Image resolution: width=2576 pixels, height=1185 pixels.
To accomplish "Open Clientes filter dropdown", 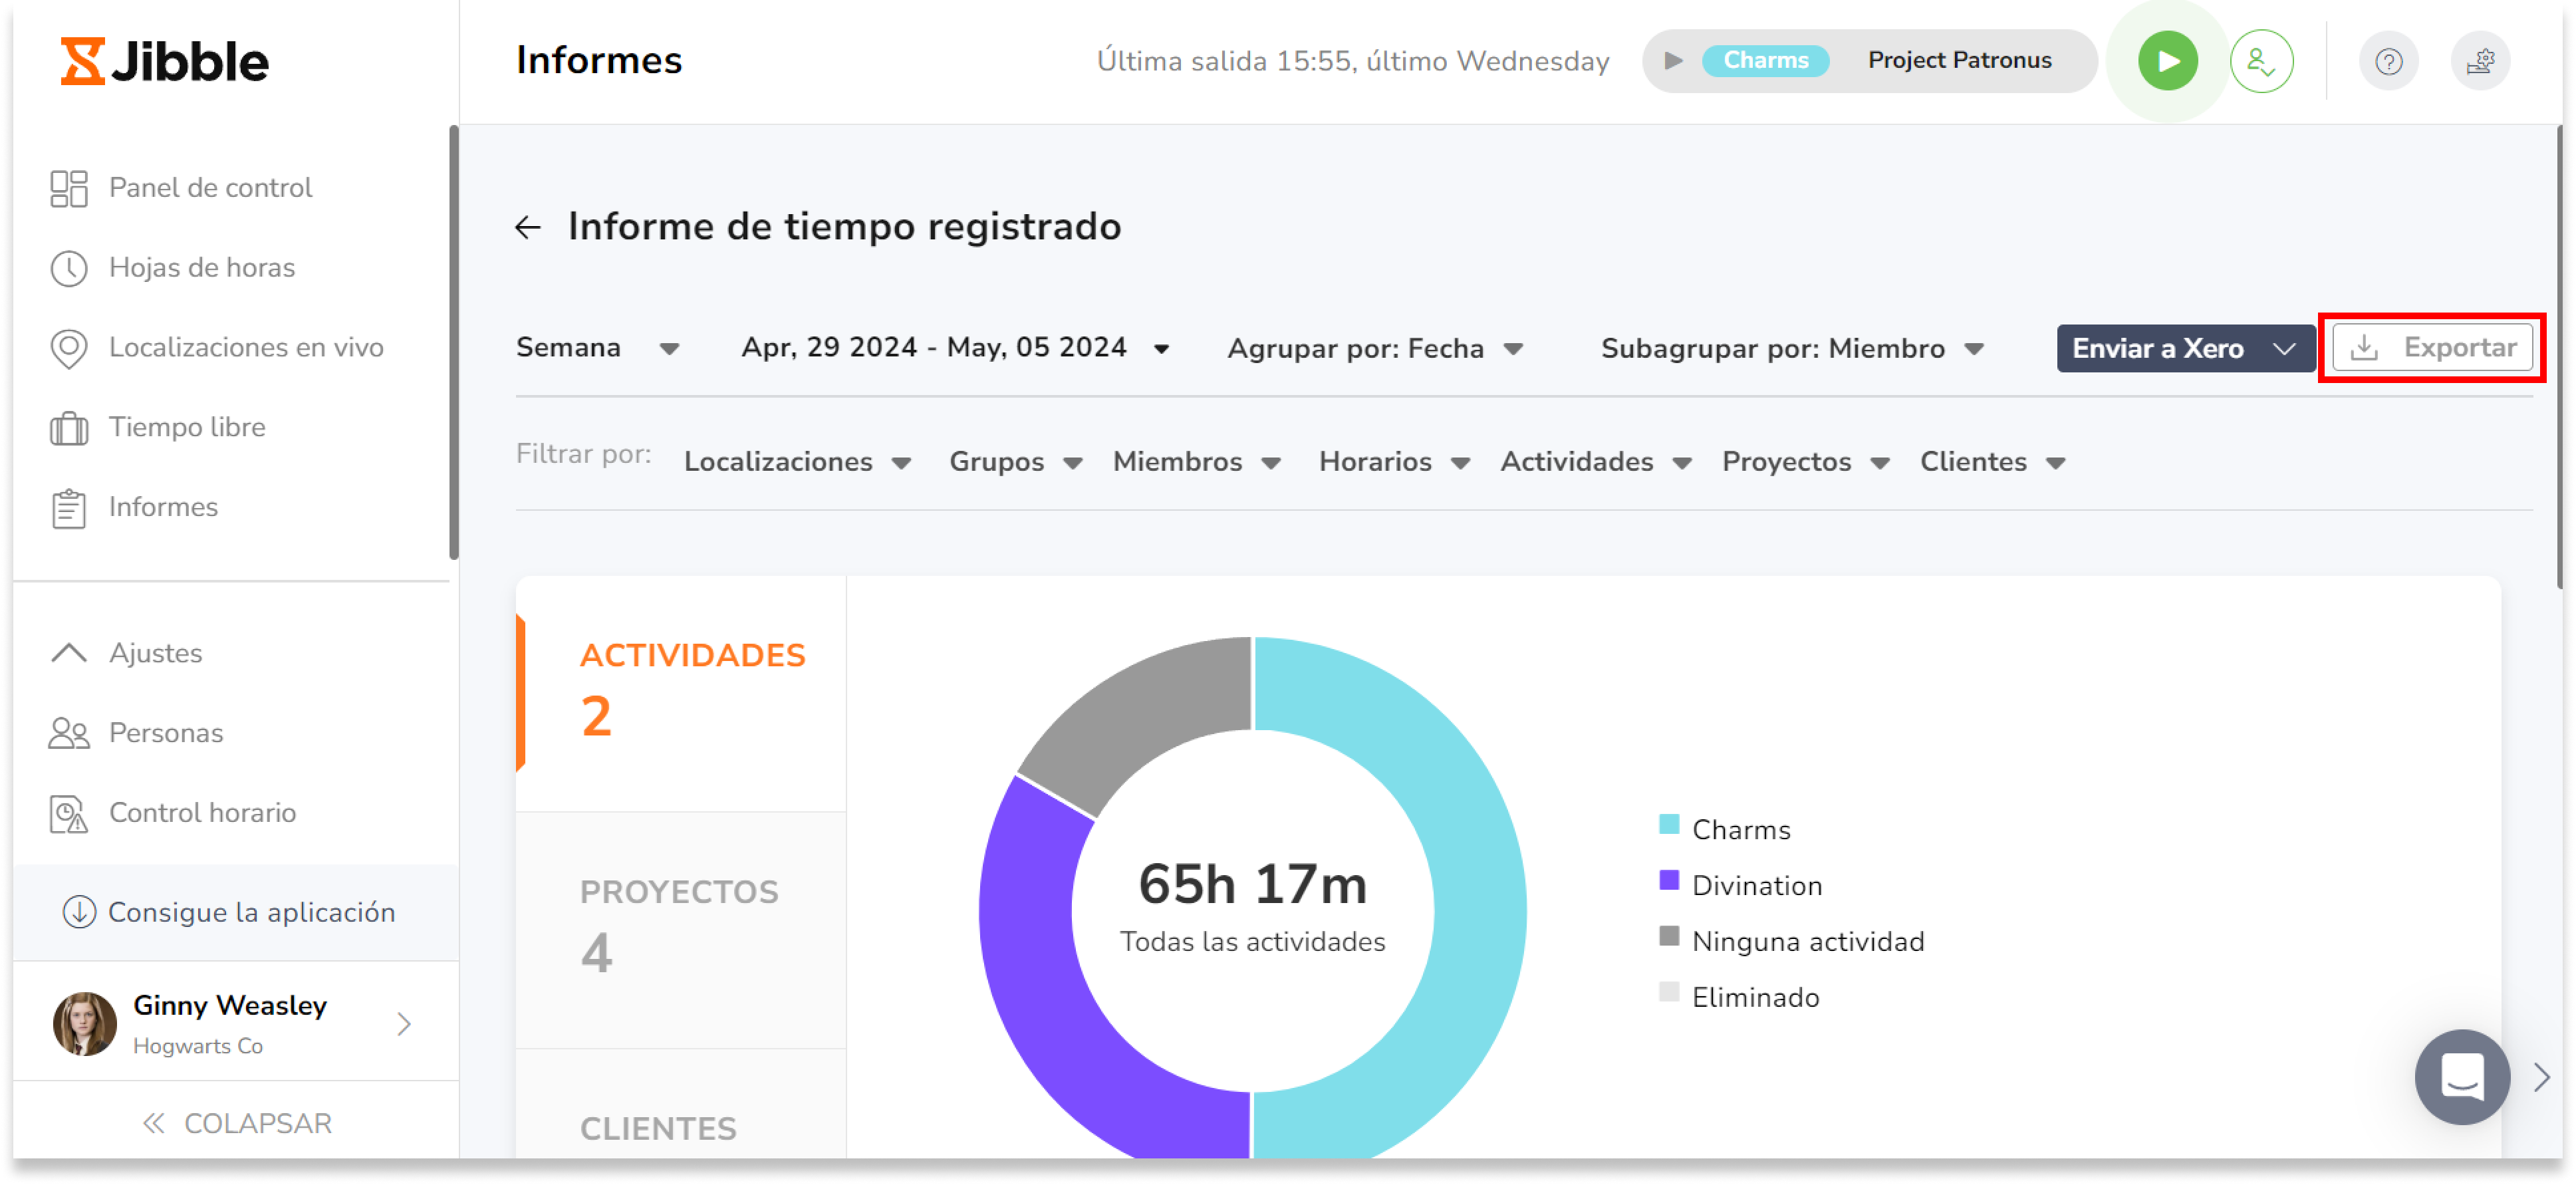I will click(x=1993, y=462).
